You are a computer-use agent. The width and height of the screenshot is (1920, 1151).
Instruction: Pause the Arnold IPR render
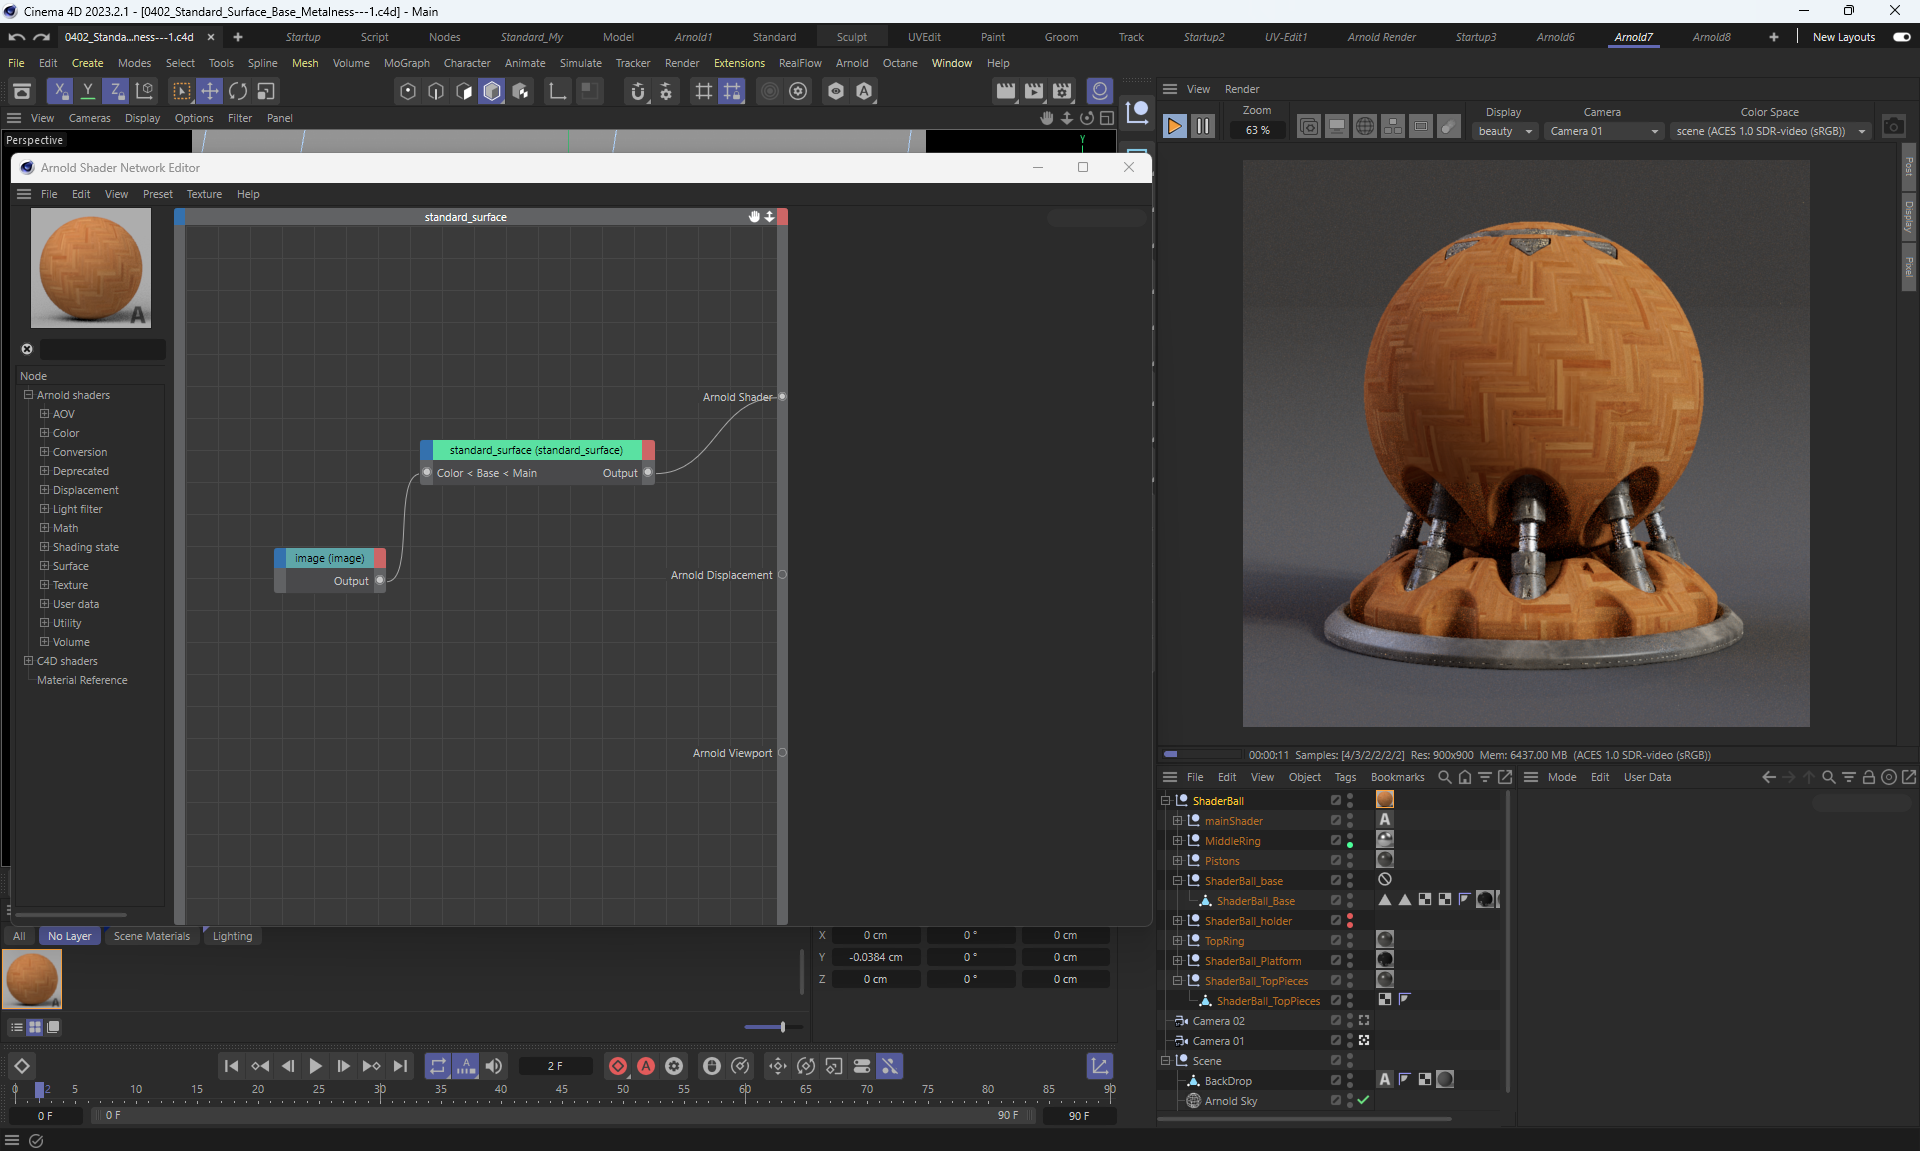click(1203, 127)
